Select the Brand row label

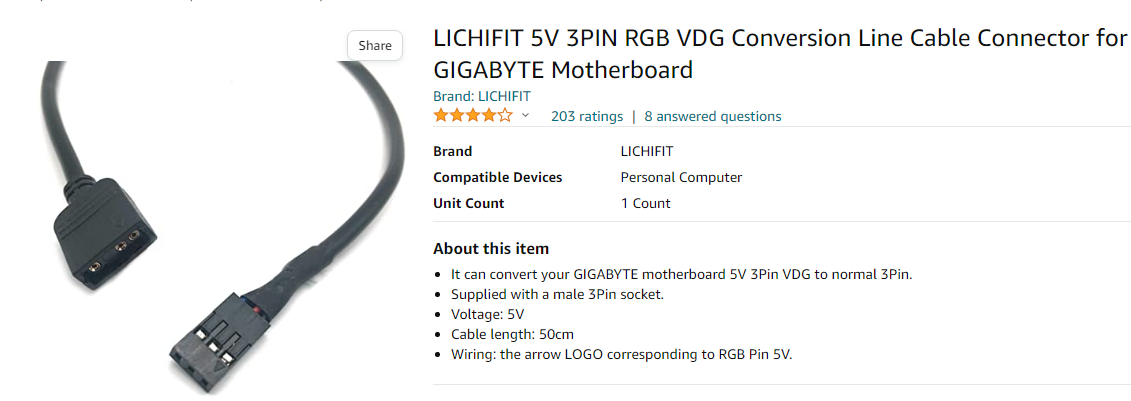pyautogui.click(x=453, y=152)
